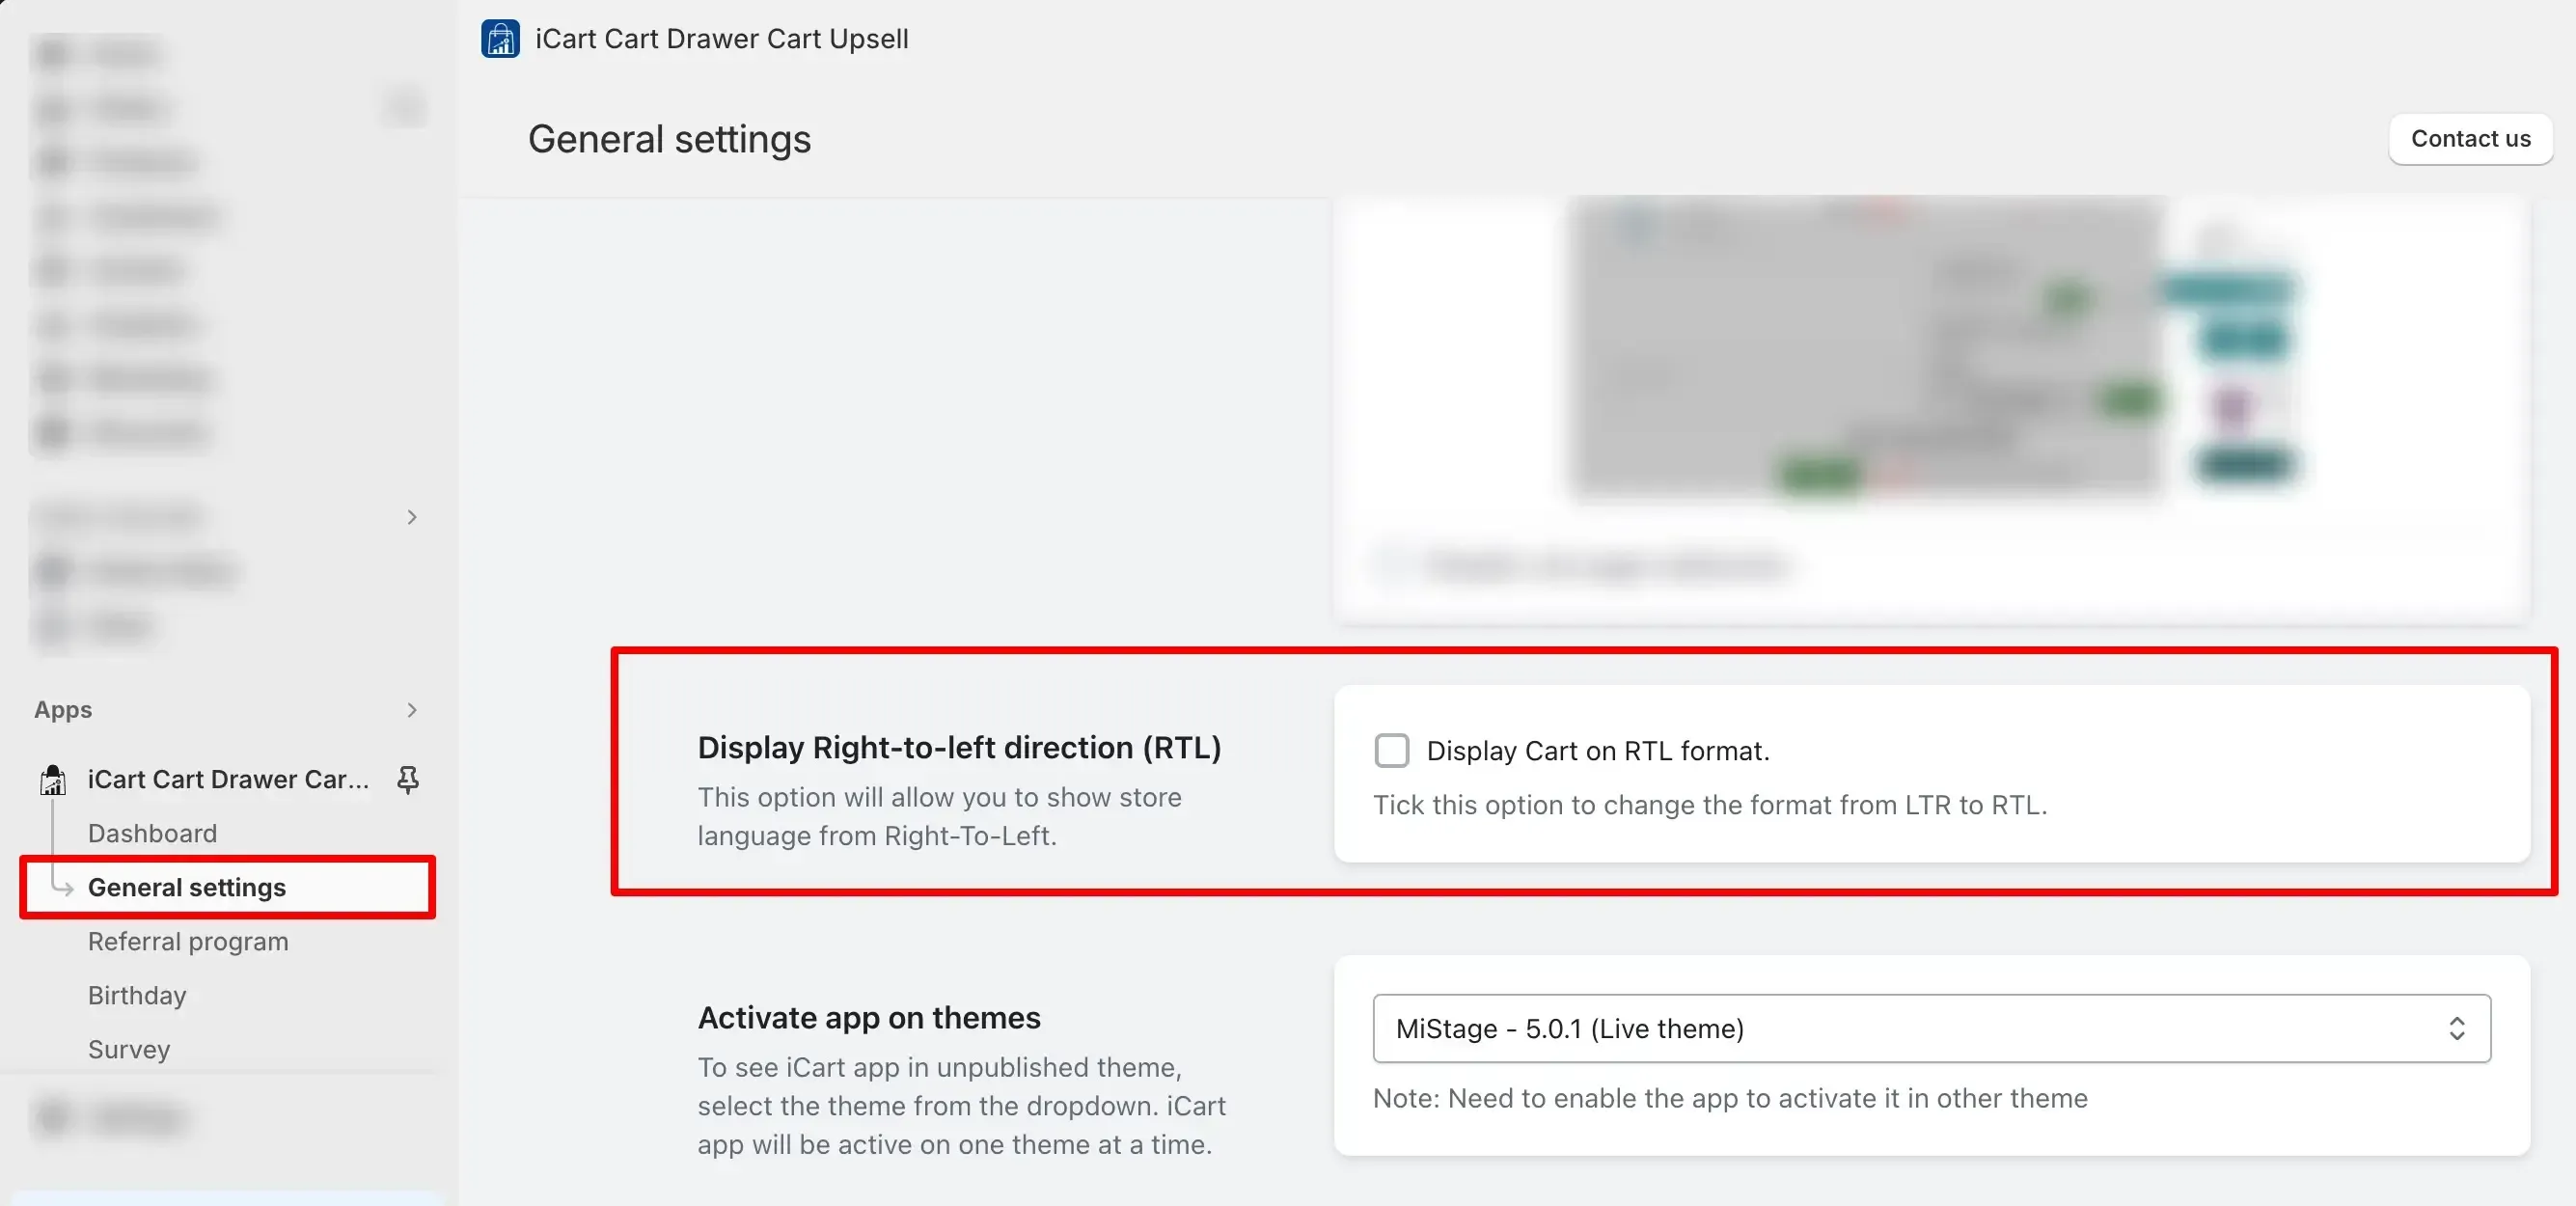Enable Display Cart on RTL format checkbox
Image resolution: width=2576 pixels, height=1206 pixels.
click(1391, 750)
